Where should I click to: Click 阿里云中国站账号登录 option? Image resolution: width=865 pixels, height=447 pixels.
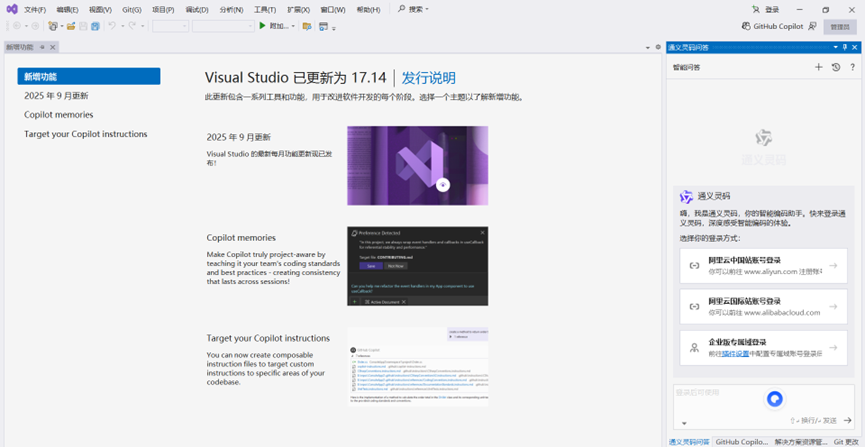click(x=763, y=265)
